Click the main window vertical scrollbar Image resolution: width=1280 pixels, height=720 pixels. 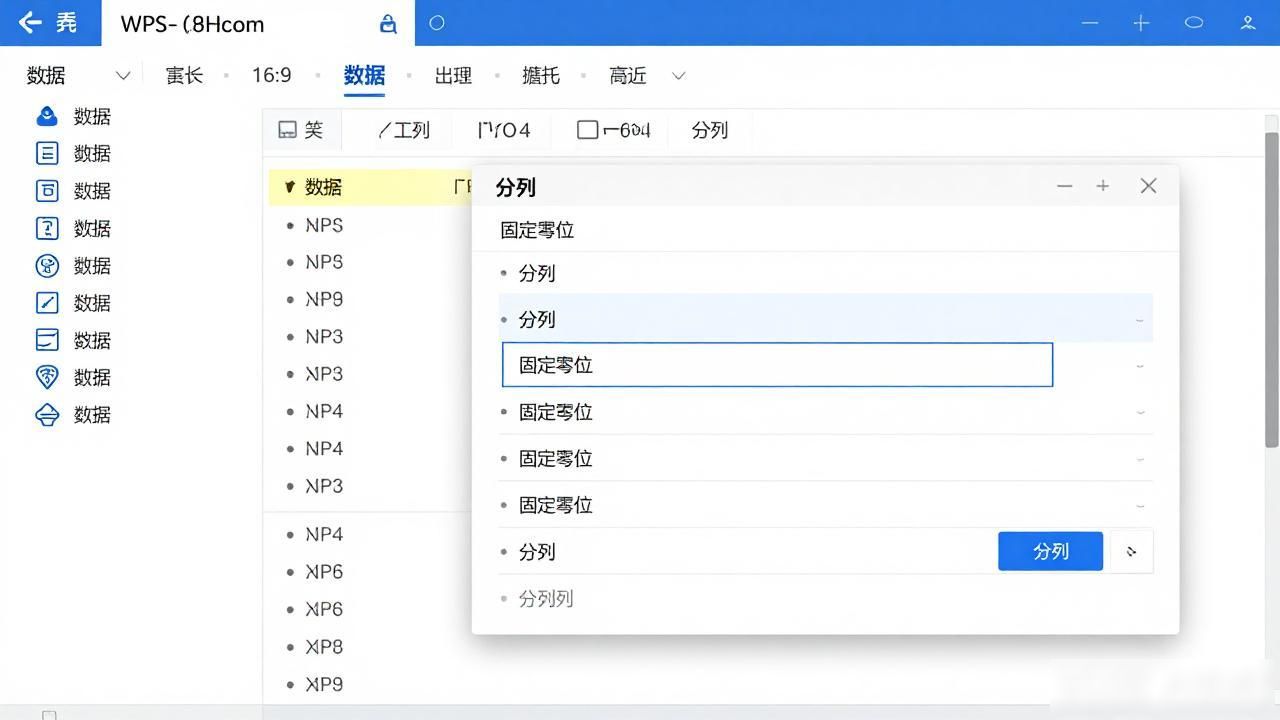1272,290
